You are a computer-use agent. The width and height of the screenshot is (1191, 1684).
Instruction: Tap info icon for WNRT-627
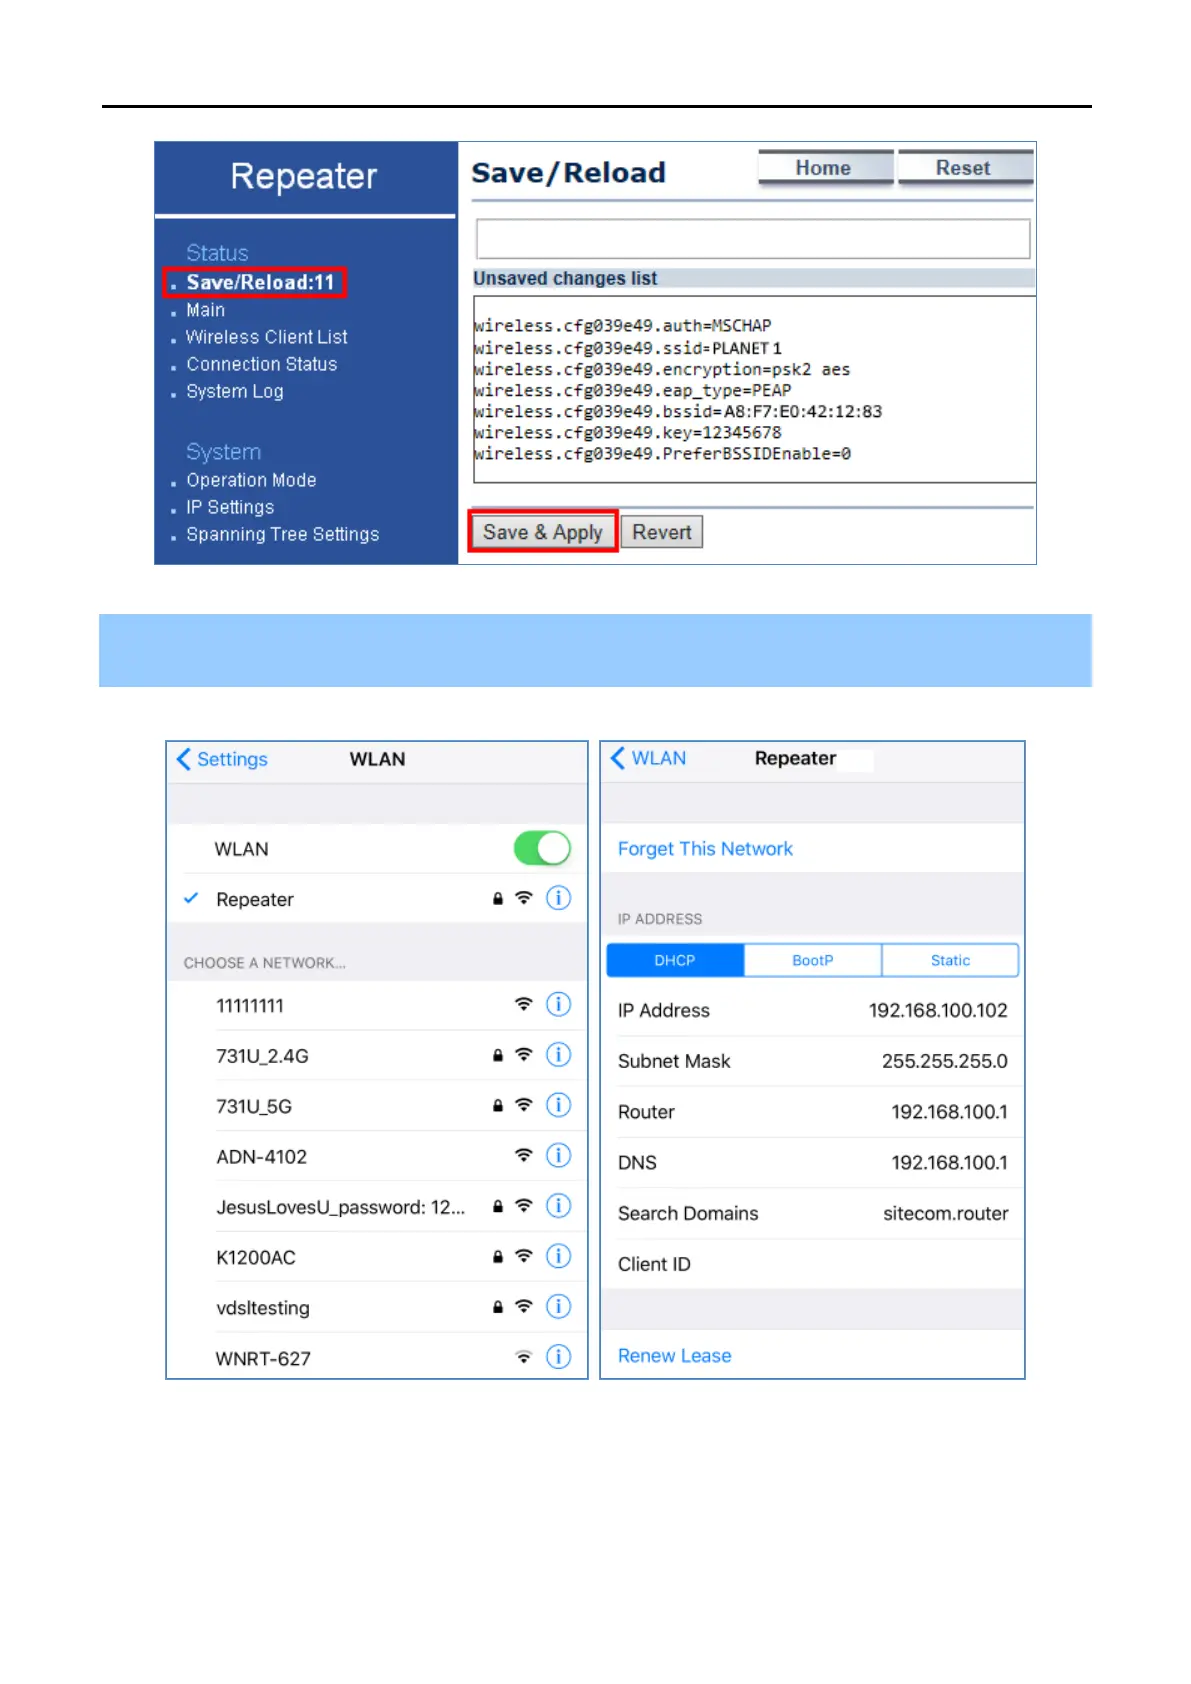(x=558, y=1357)
